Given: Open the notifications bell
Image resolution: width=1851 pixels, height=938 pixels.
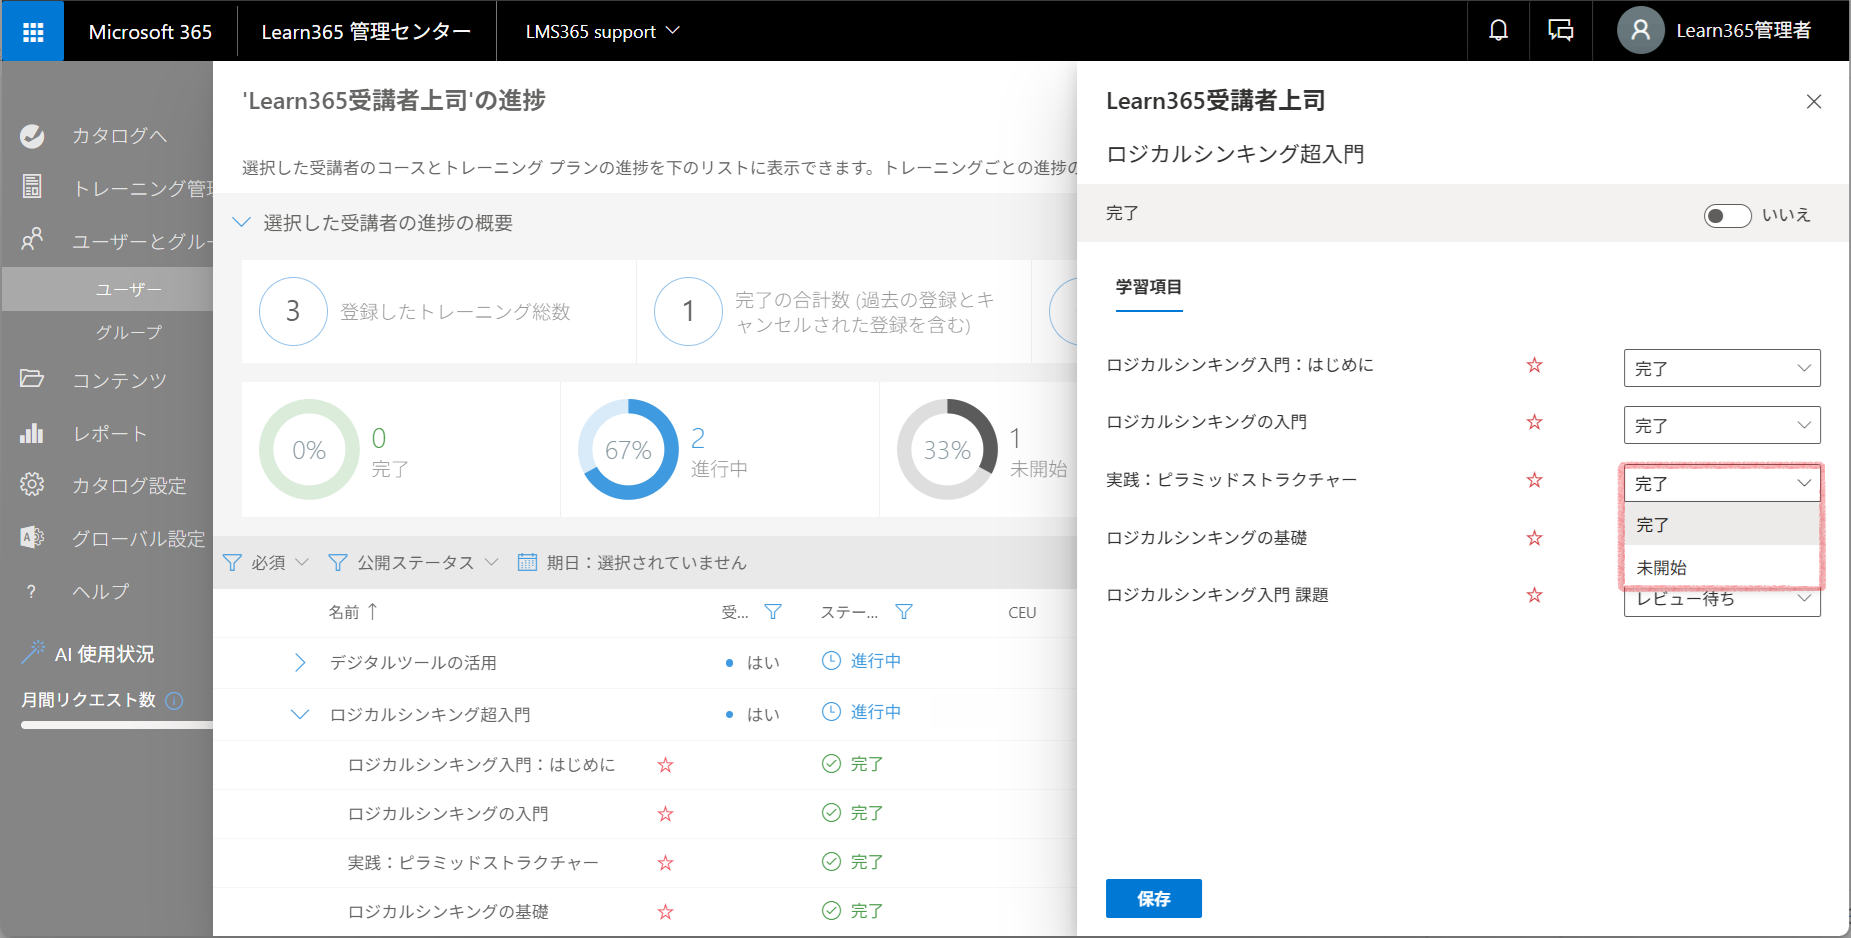Looking at the screenshot, I should (x=1498, y=31).
